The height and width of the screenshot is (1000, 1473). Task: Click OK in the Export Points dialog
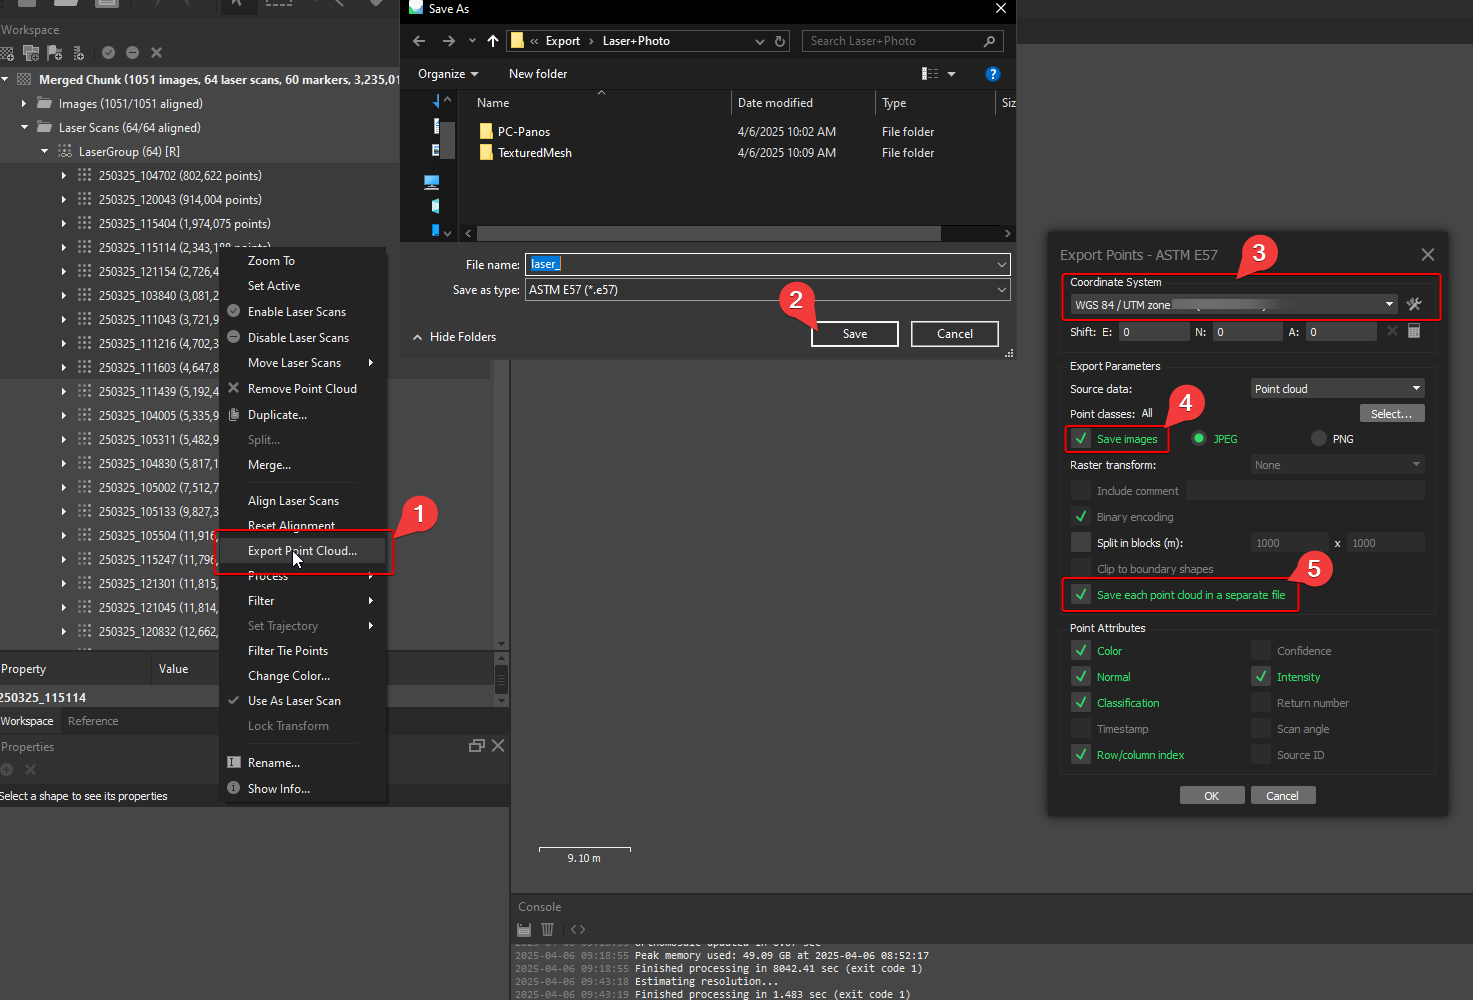1212,795
